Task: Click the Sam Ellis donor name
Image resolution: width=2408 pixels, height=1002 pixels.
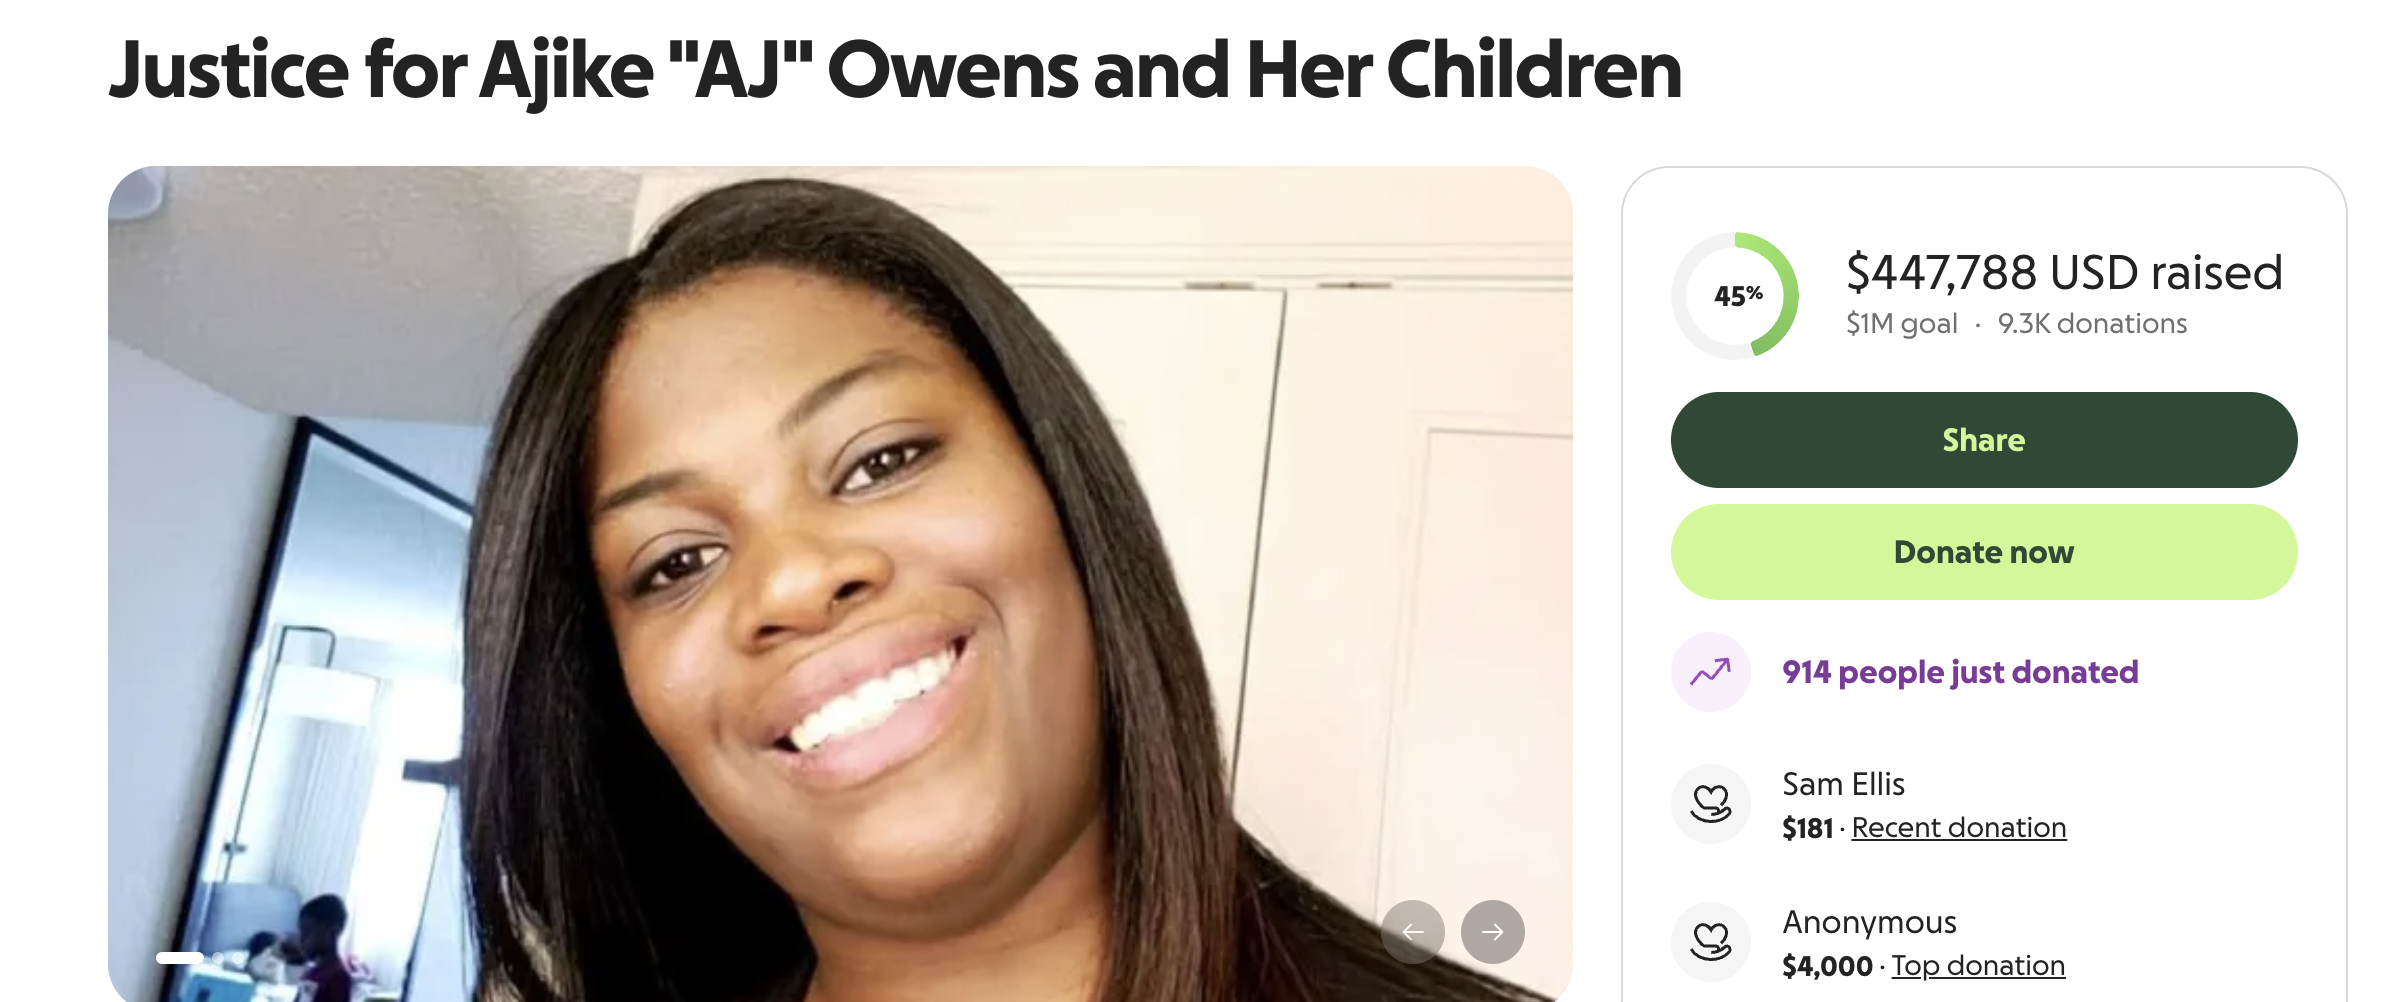Action: coord(1843,784)
